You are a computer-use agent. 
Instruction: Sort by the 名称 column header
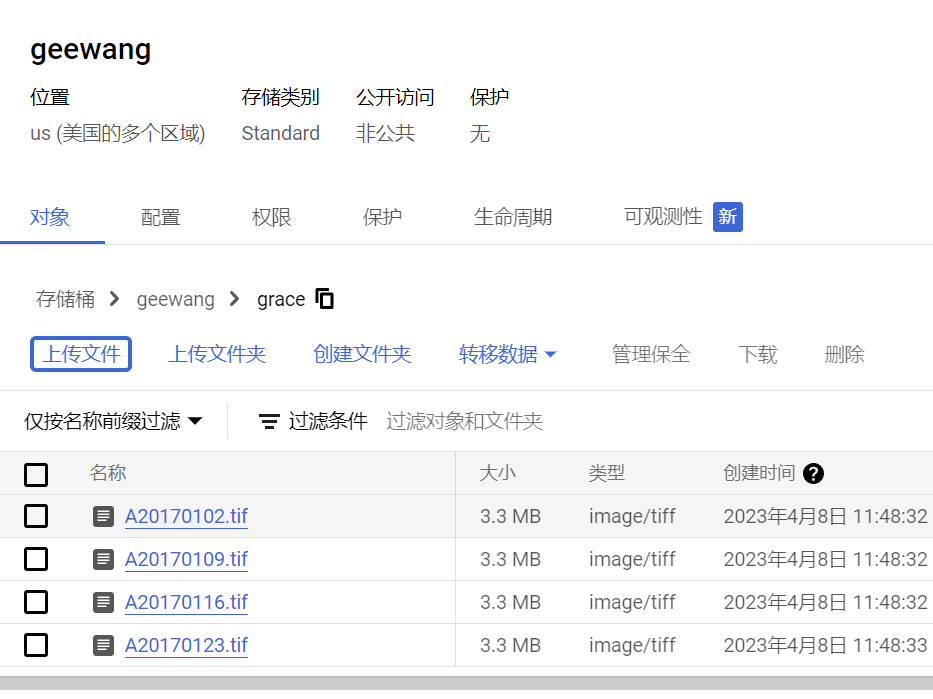tap(108, 473)
